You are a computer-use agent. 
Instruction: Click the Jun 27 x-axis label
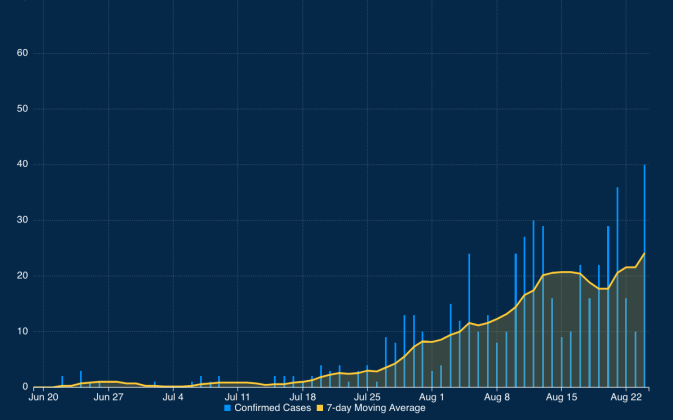108,397
